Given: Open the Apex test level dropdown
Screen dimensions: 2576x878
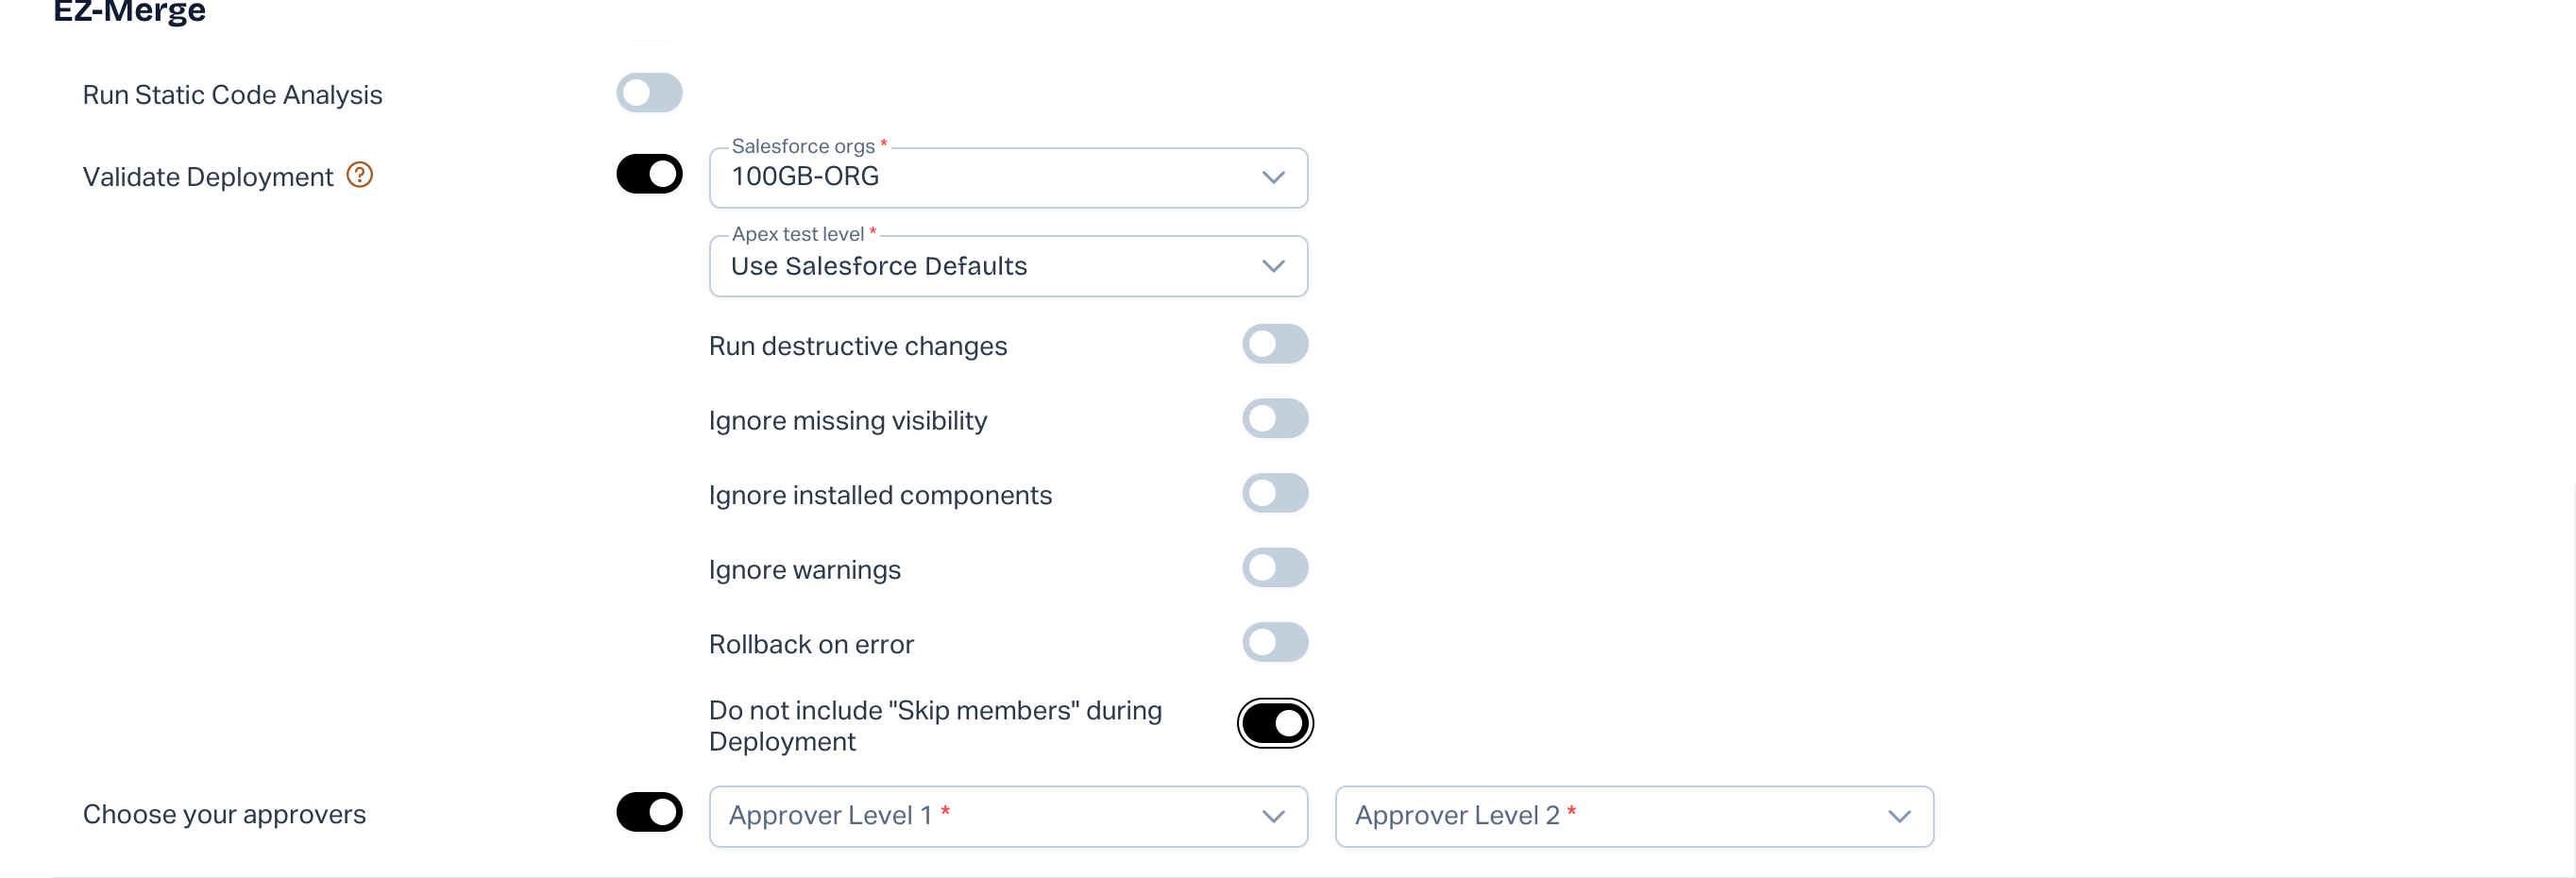Looking at the screenshot, I should coord(990,267).
